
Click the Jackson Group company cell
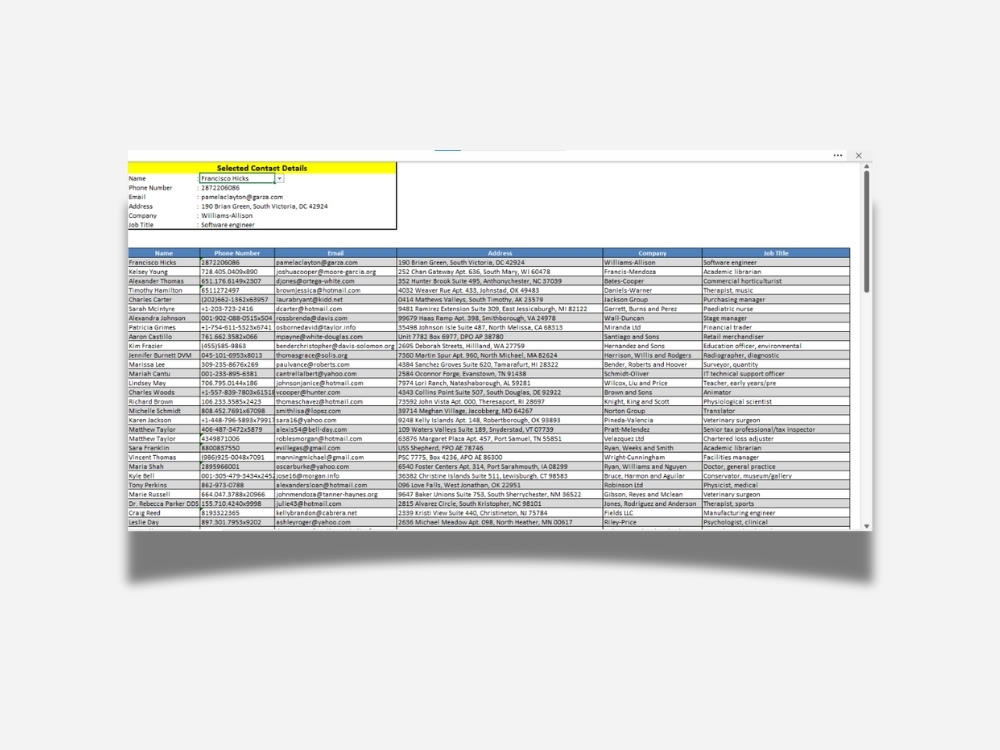click(x=652, y=300)
